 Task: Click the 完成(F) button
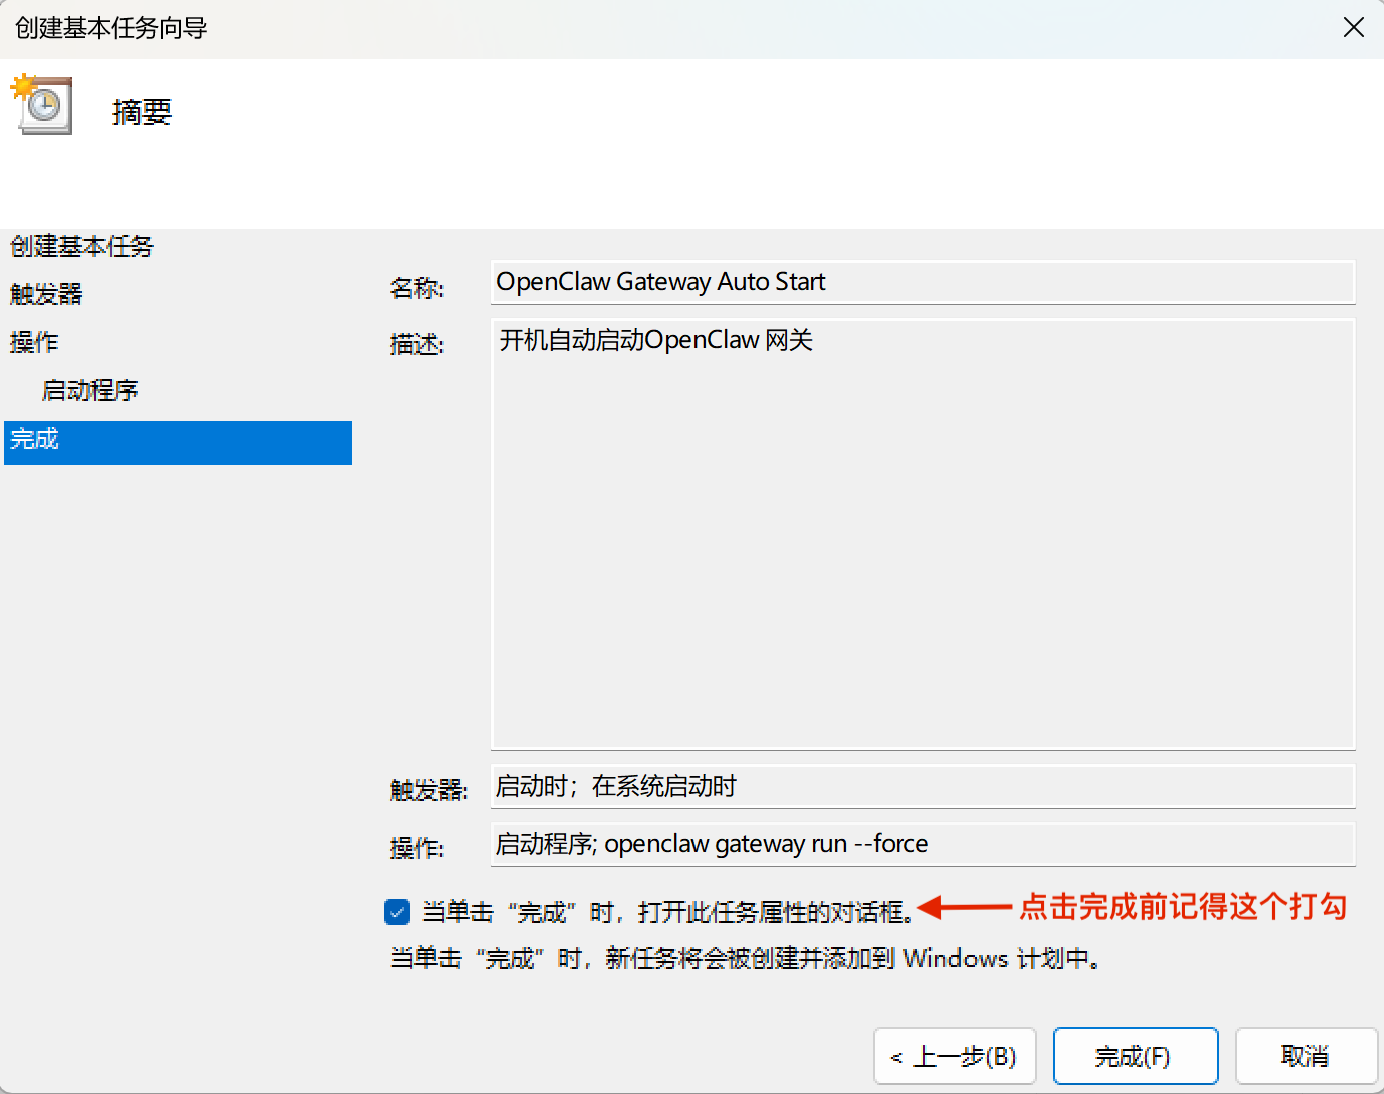(x=1135, y=1056)
